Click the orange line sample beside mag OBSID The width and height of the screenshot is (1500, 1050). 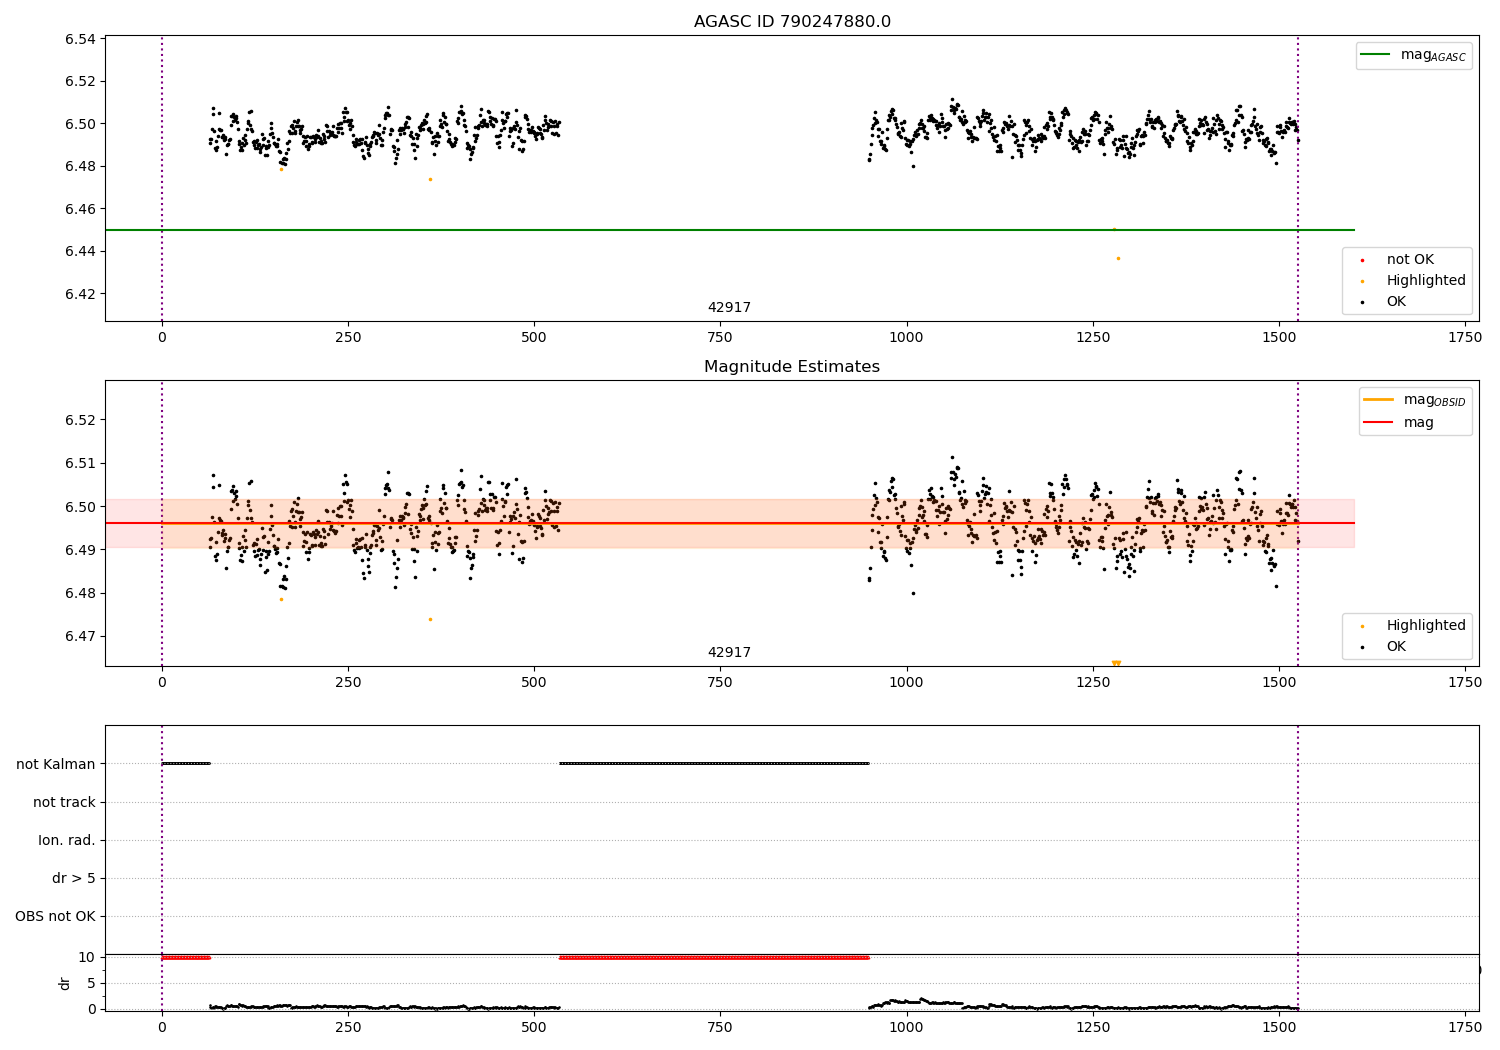pos(1379,400)
